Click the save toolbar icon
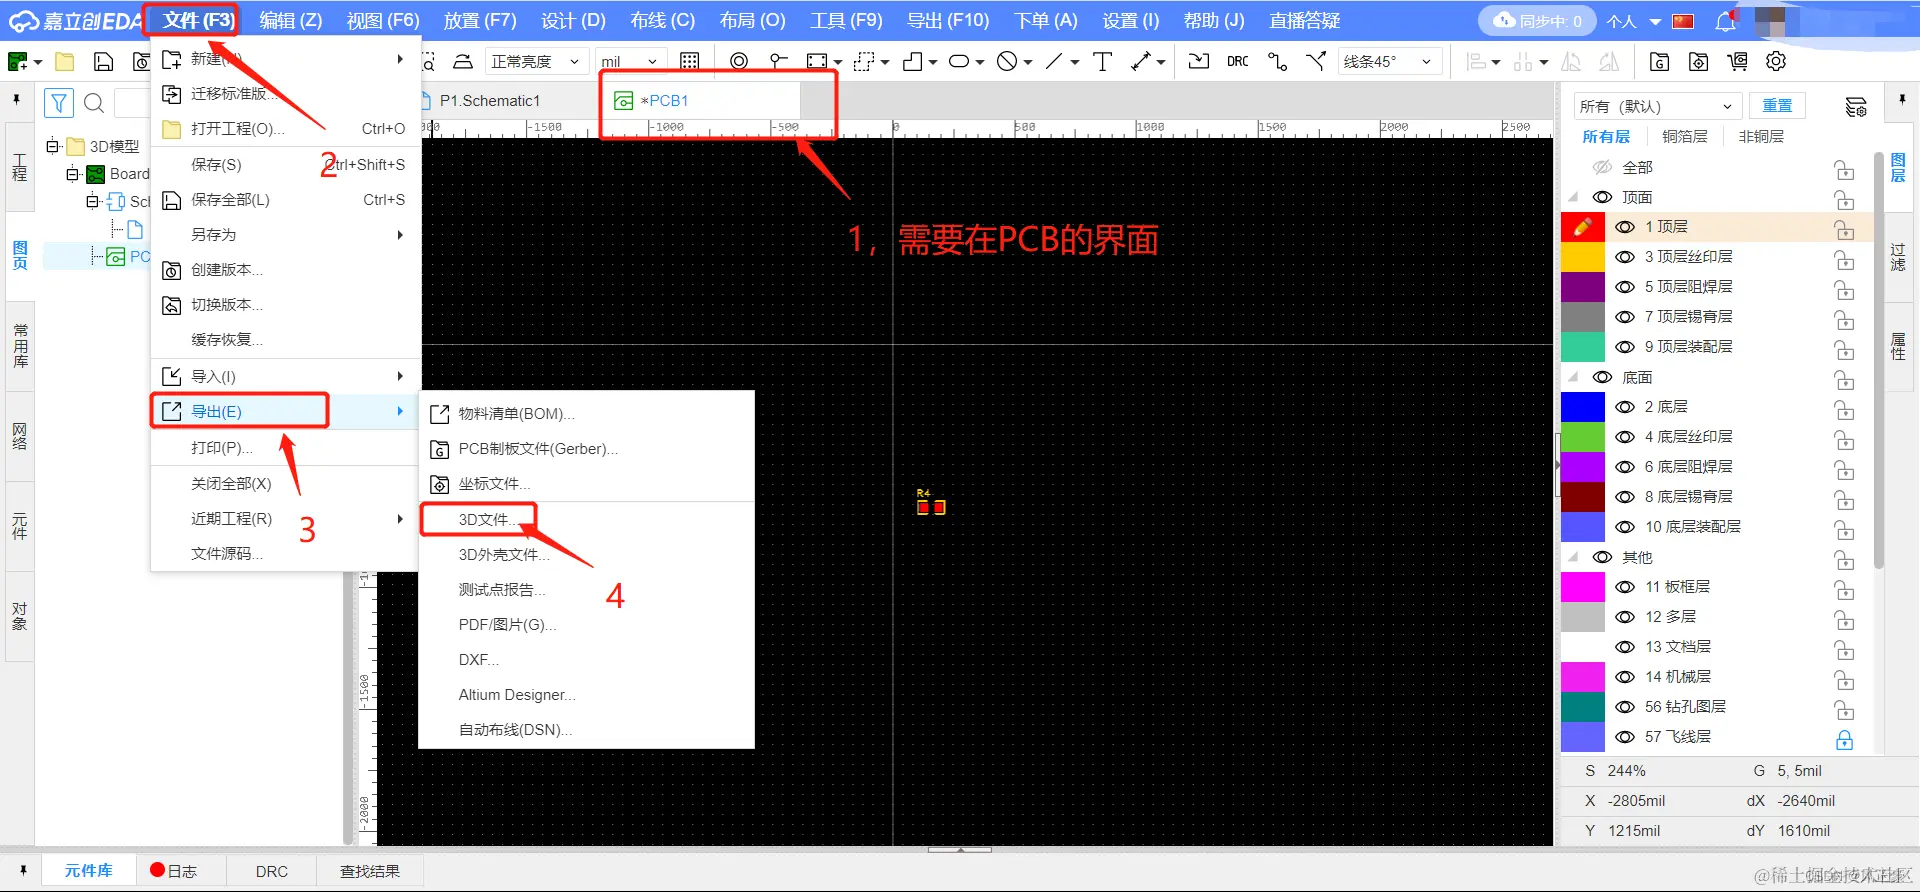This screenshot has width=1920, height=892. click(103, 62)
